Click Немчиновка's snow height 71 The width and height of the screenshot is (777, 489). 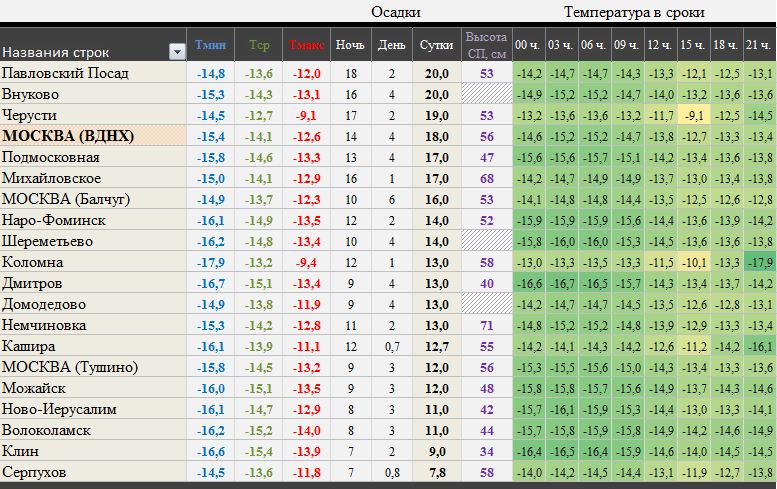[x=487, y=325]
